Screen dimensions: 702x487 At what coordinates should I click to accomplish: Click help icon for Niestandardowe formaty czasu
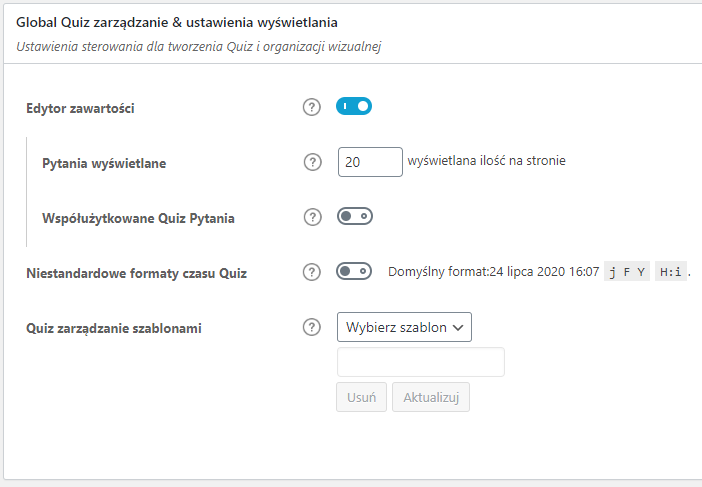tap(312, 272)
